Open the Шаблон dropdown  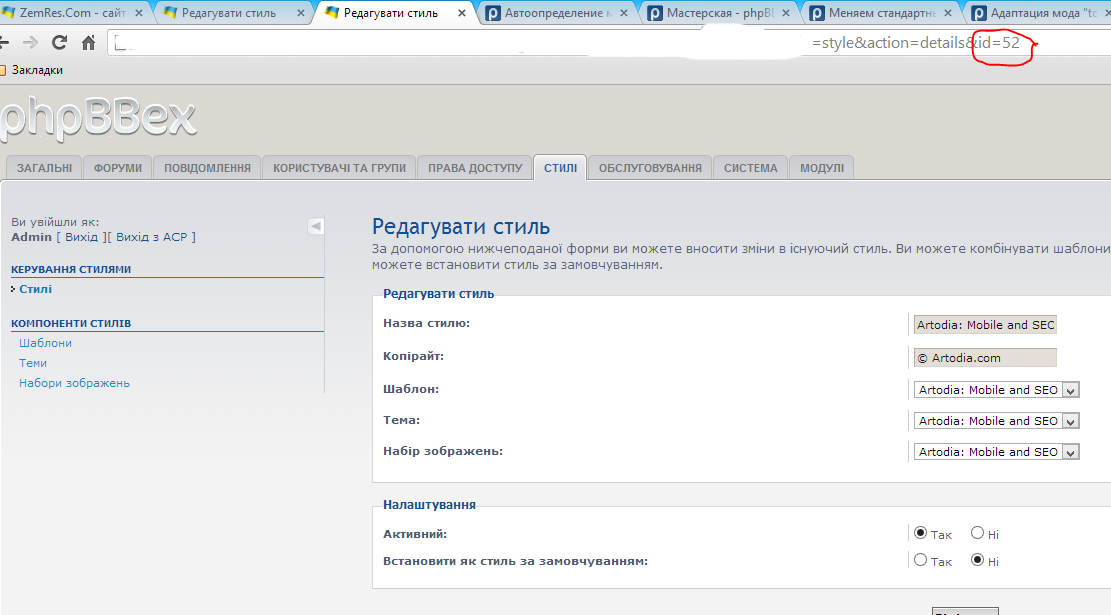(997, 390)
